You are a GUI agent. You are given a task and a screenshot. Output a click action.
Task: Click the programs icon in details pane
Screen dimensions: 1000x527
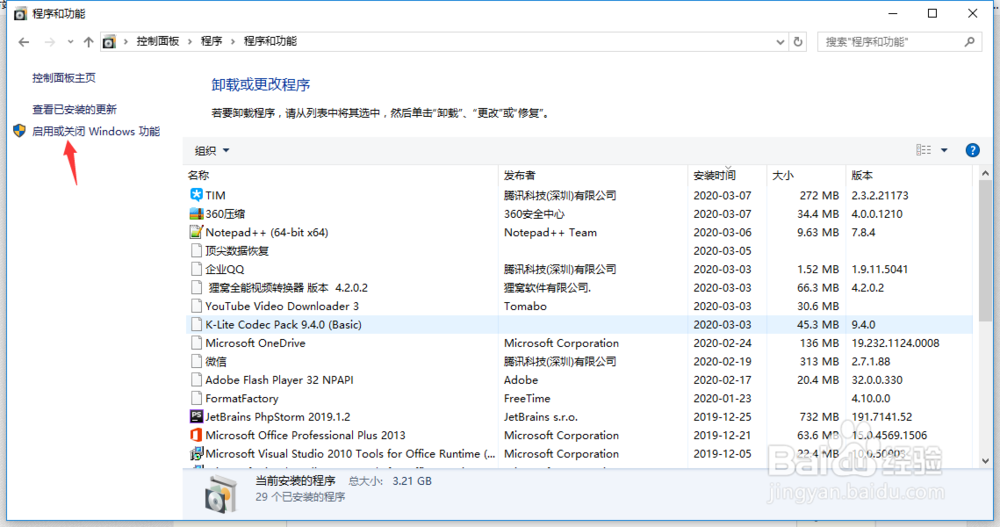pyautogui.click(x=221, y=494)
